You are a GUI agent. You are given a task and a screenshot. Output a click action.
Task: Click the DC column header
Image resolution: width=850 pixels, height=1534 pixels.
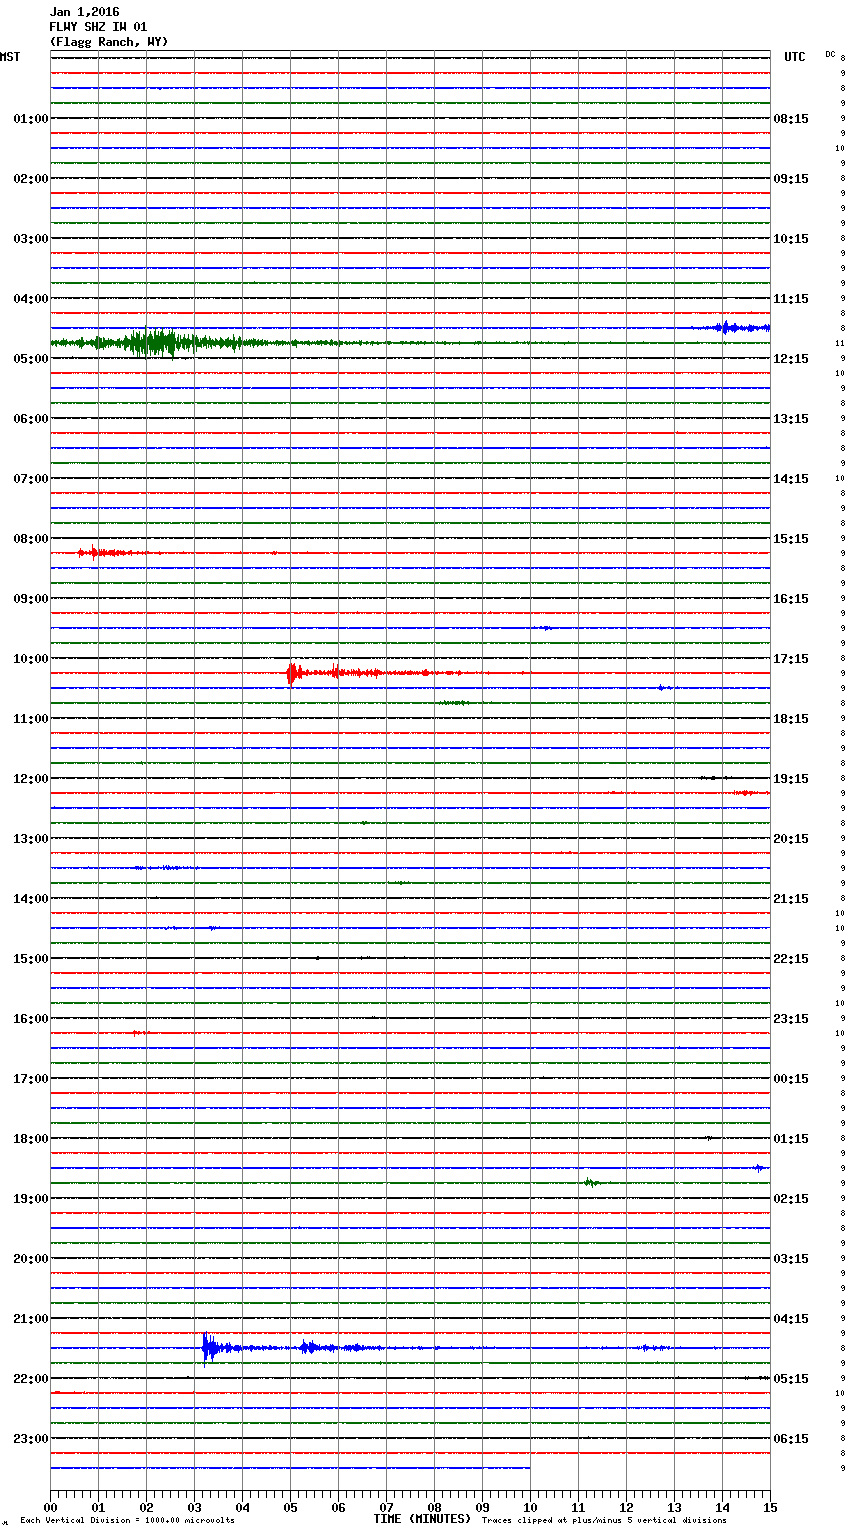click(830, 53)
